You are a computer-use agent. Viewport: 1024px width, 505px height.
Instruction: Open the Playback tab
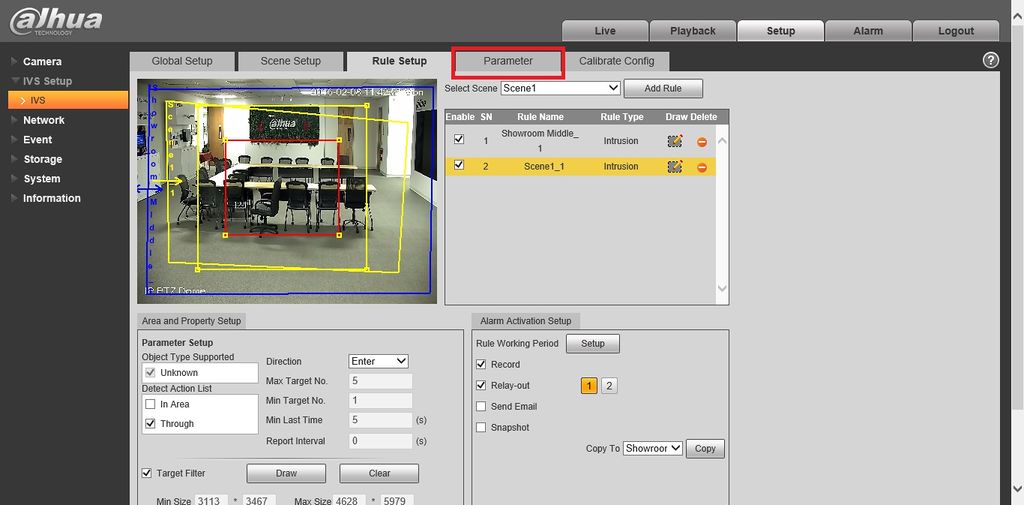pos(693,31)
